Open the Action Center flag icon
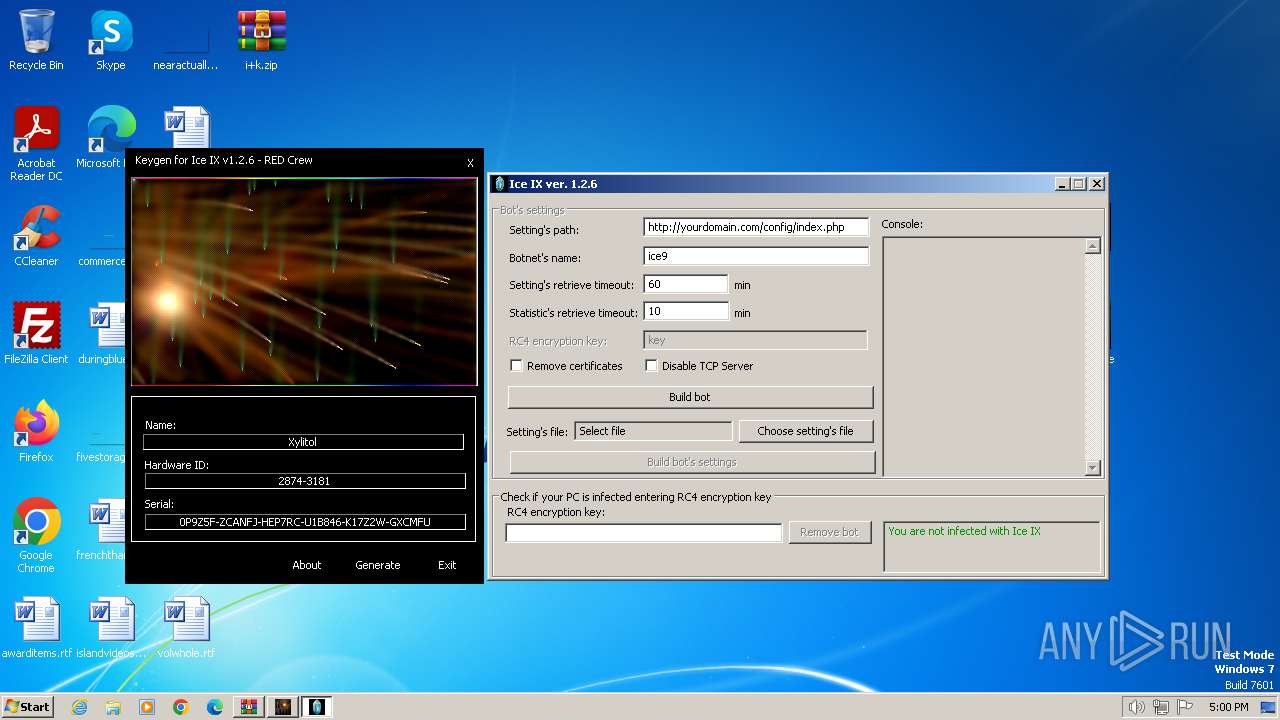Image resolution: width=1280 pixels, height=720 pixels. tap(1185, 707)
